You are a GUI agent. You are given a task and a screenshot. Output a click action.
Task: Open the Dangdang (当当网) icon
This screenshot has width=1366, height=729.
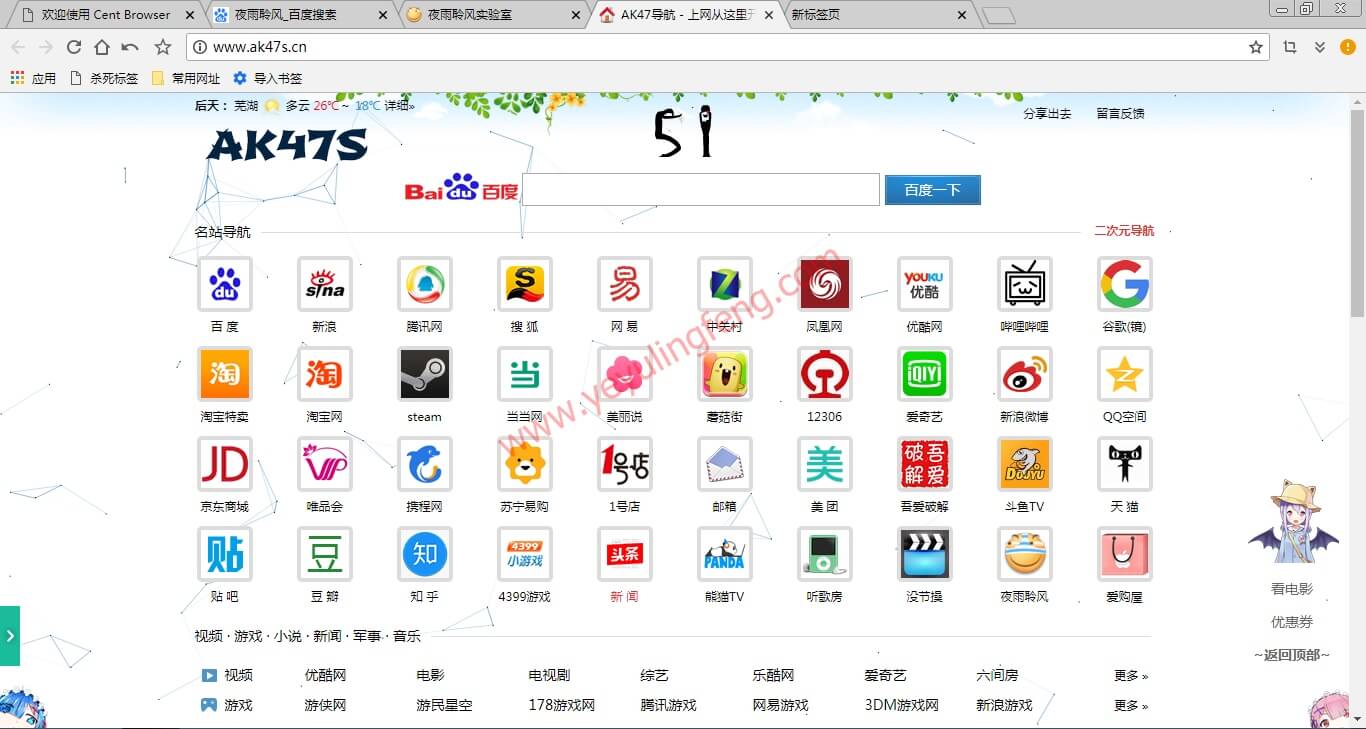tap(525, 374)
